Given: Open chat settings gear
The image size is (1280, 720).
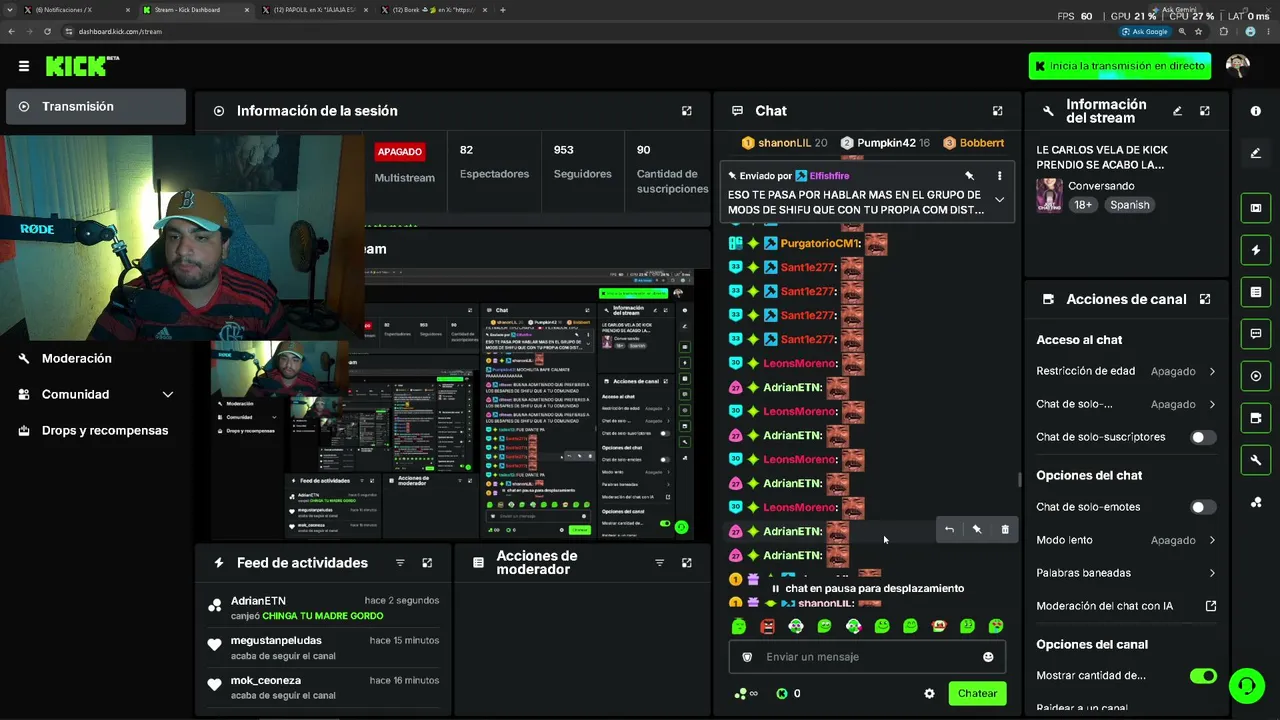Looking at the screenshot, I should (929, 693).
